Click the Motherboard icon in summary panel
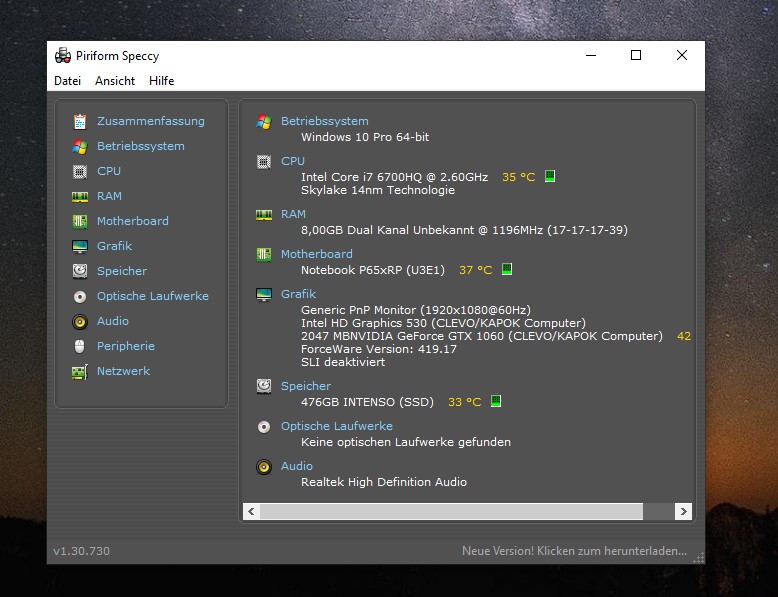 (x=264, y=255)
